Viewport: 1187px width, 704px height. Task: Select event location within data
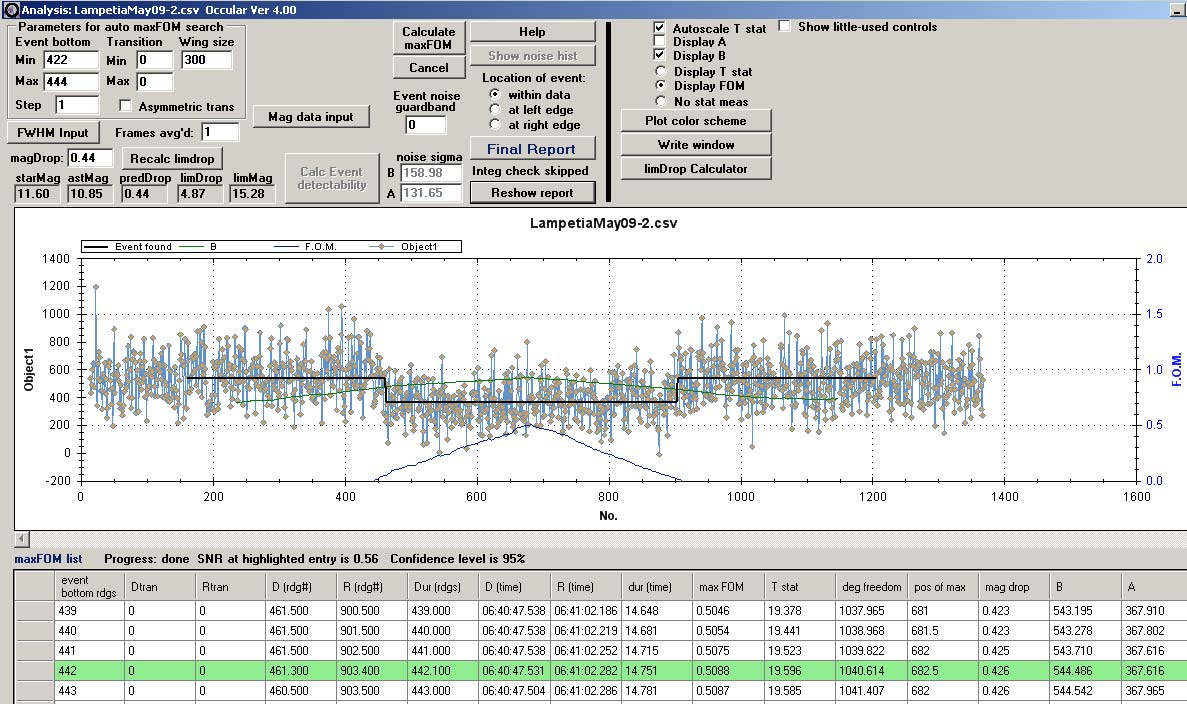tap(495, 95)
